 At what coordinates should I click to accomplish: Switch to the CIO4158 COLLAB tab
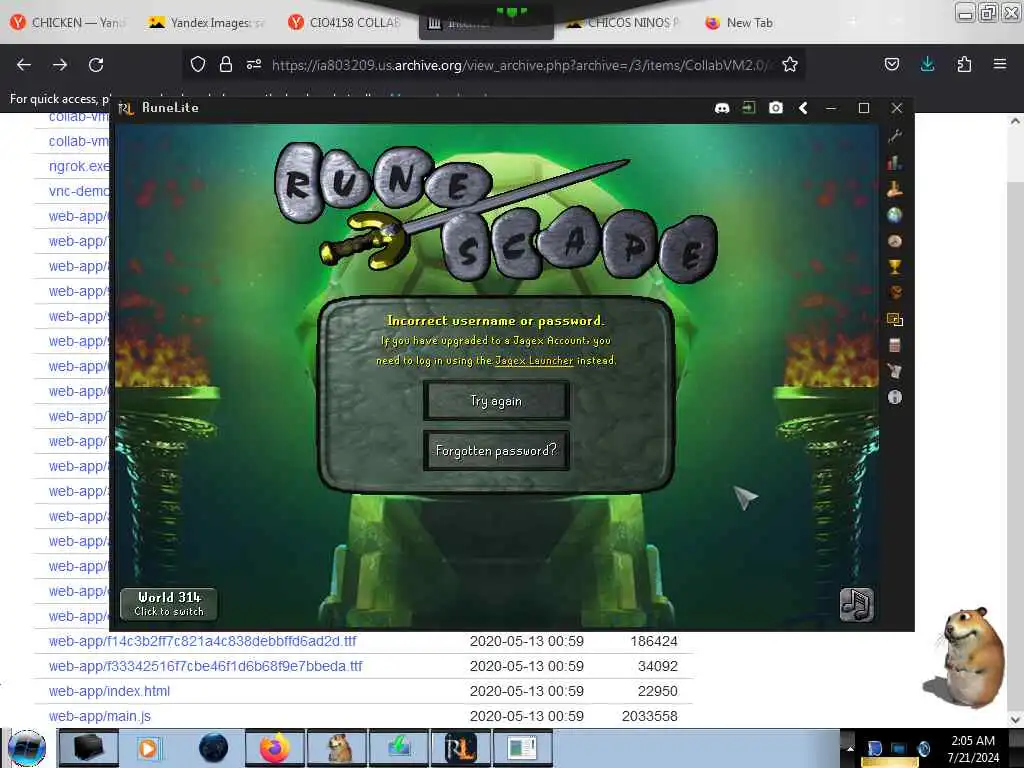point(346,23)
